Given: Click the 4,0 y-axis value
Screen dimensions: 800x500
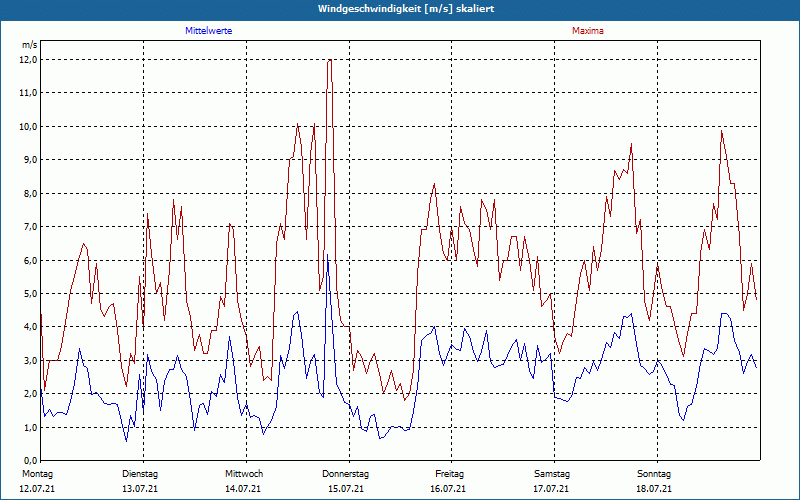Looking at the screenshot, I should click(x=31, y=327).
